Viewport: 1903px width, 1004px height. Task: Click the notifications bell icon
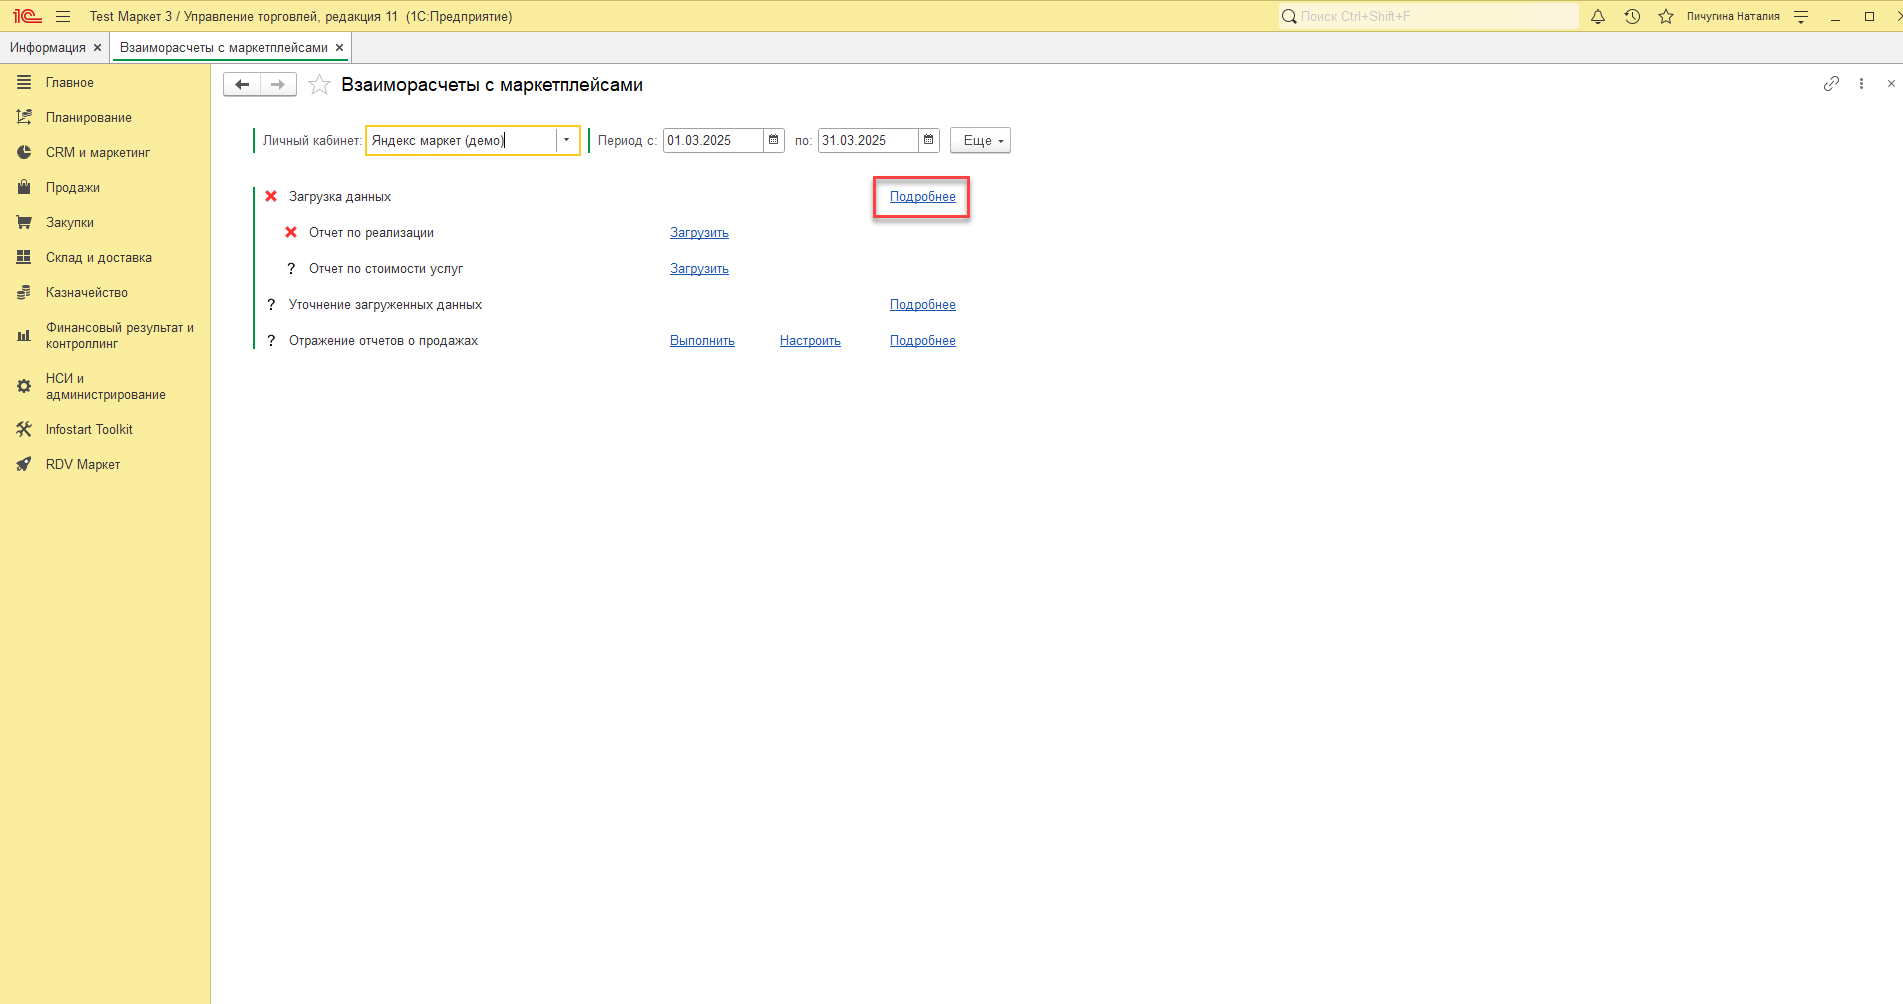click(x=1598, y=16)
